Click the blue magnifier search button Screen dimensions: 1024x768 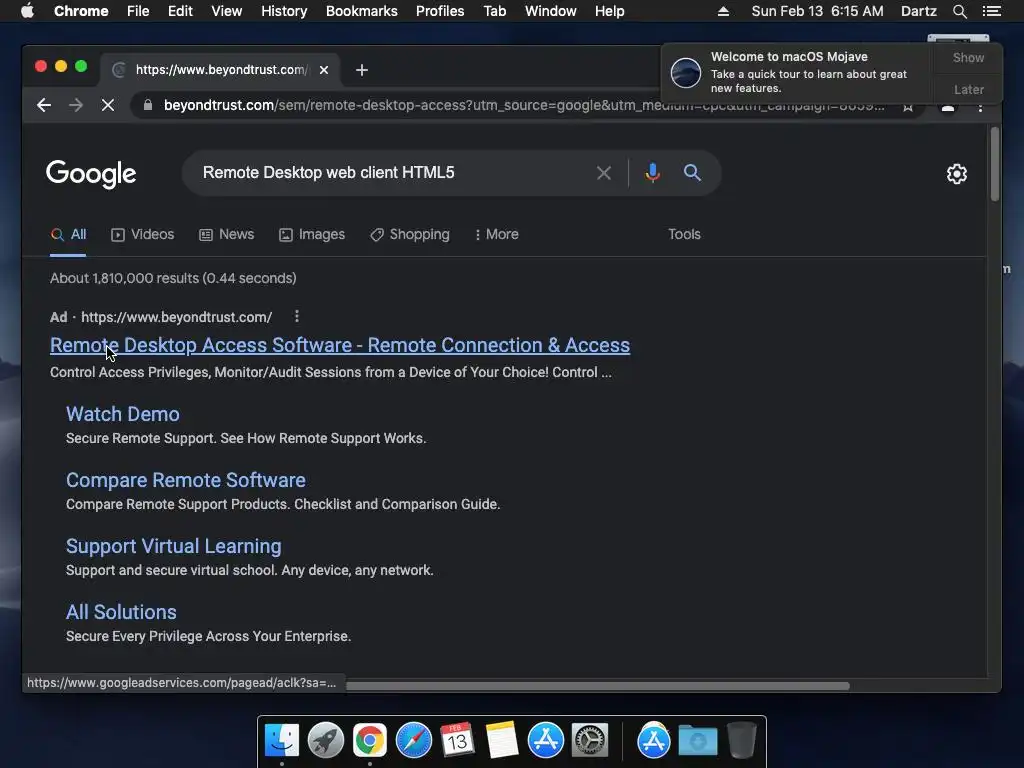692,173
